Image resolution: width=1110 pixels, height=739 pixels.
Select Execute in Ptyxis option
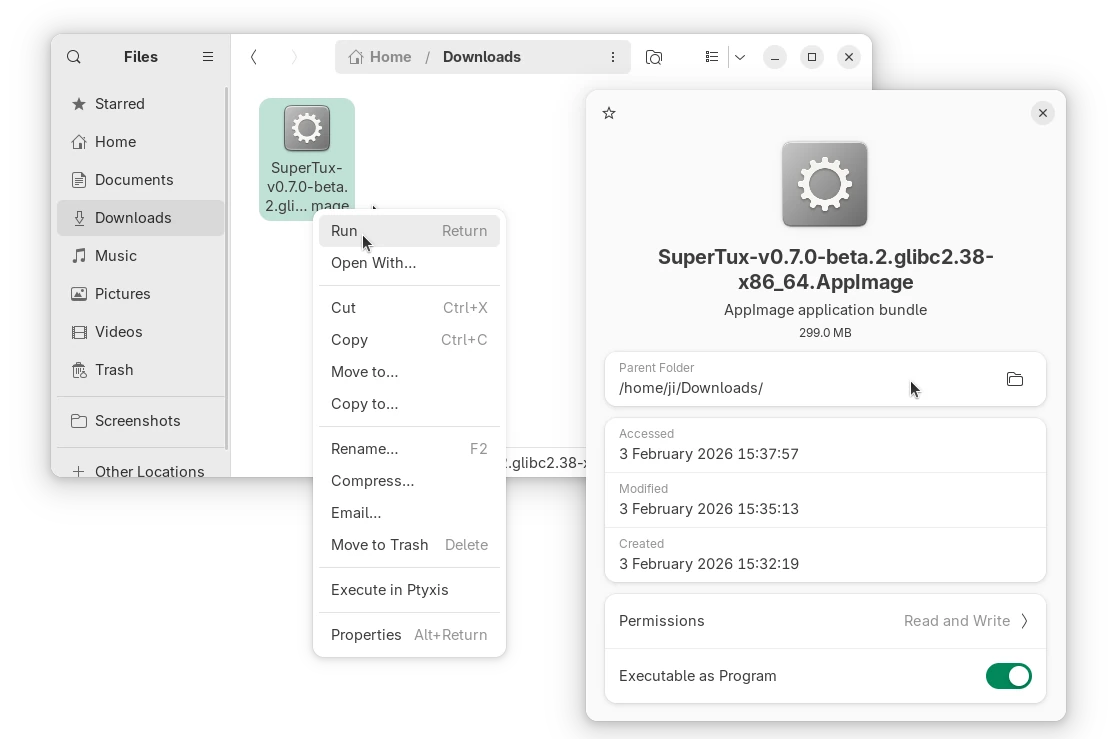pos(389,590)
